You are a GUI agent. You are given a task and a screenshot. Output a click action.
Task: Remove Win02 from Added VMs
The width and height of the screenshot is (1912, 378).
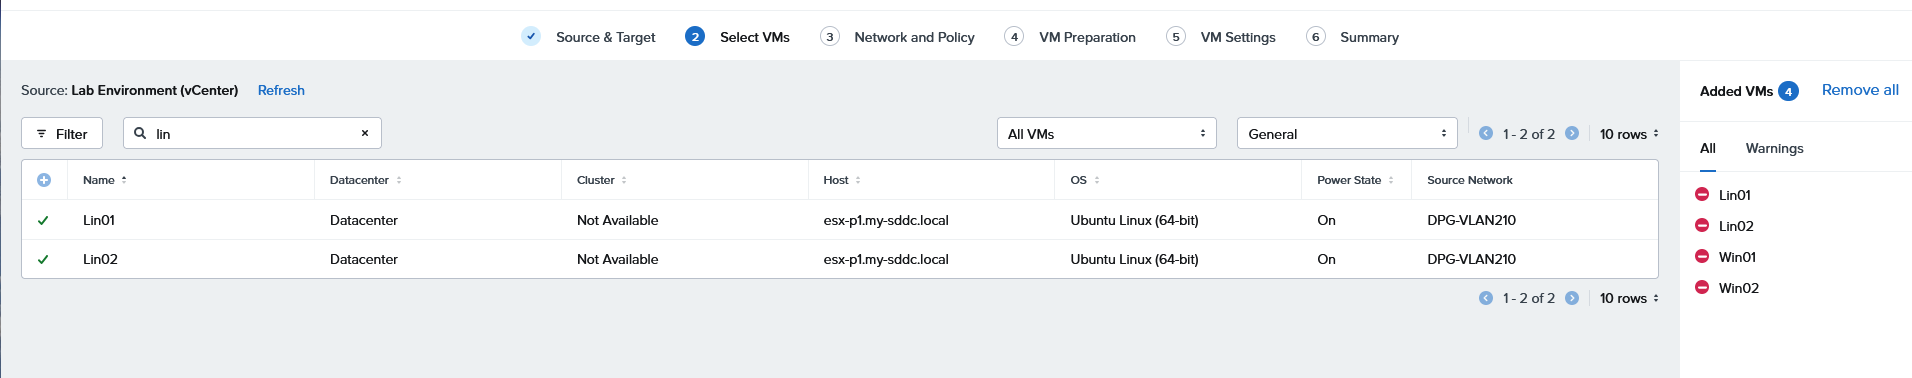pos(1702,287)
